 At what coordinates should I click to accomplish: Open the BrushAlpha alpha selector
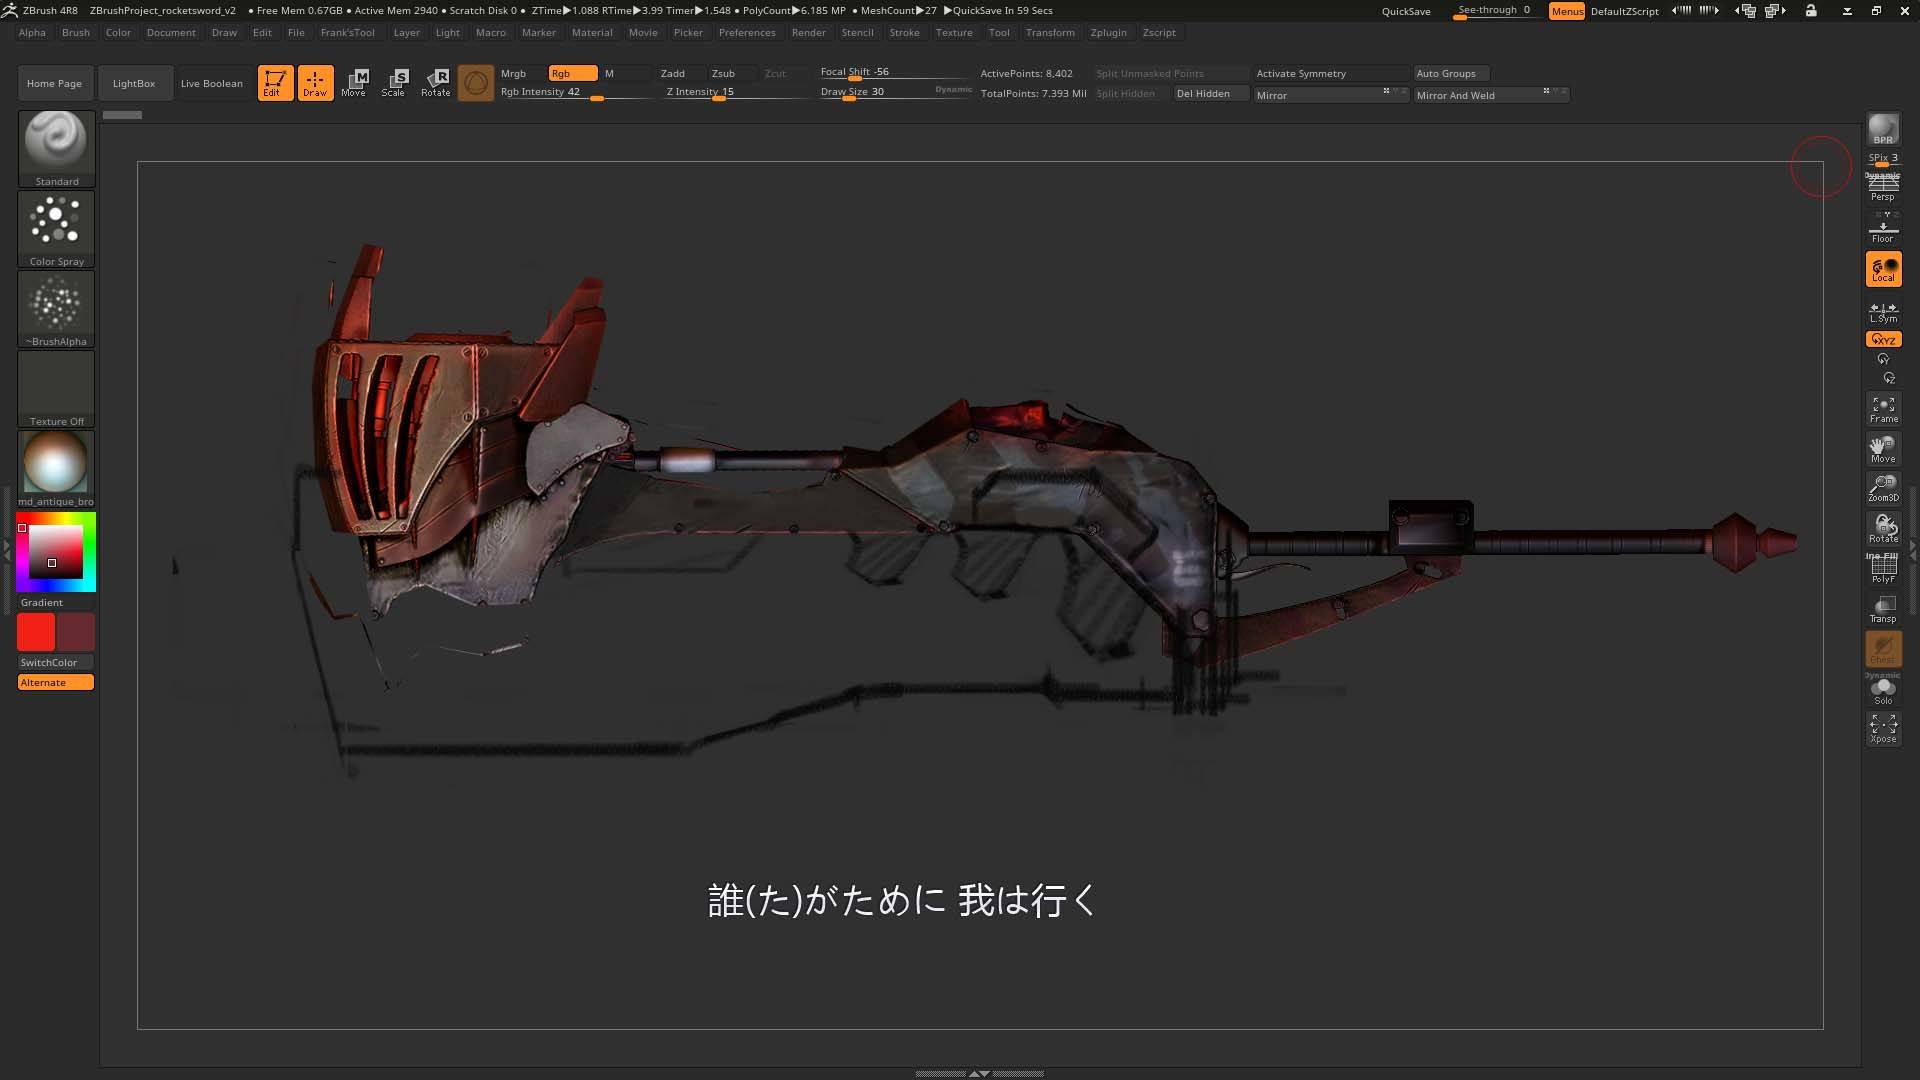pyautogui.click(x=56, y=309)
